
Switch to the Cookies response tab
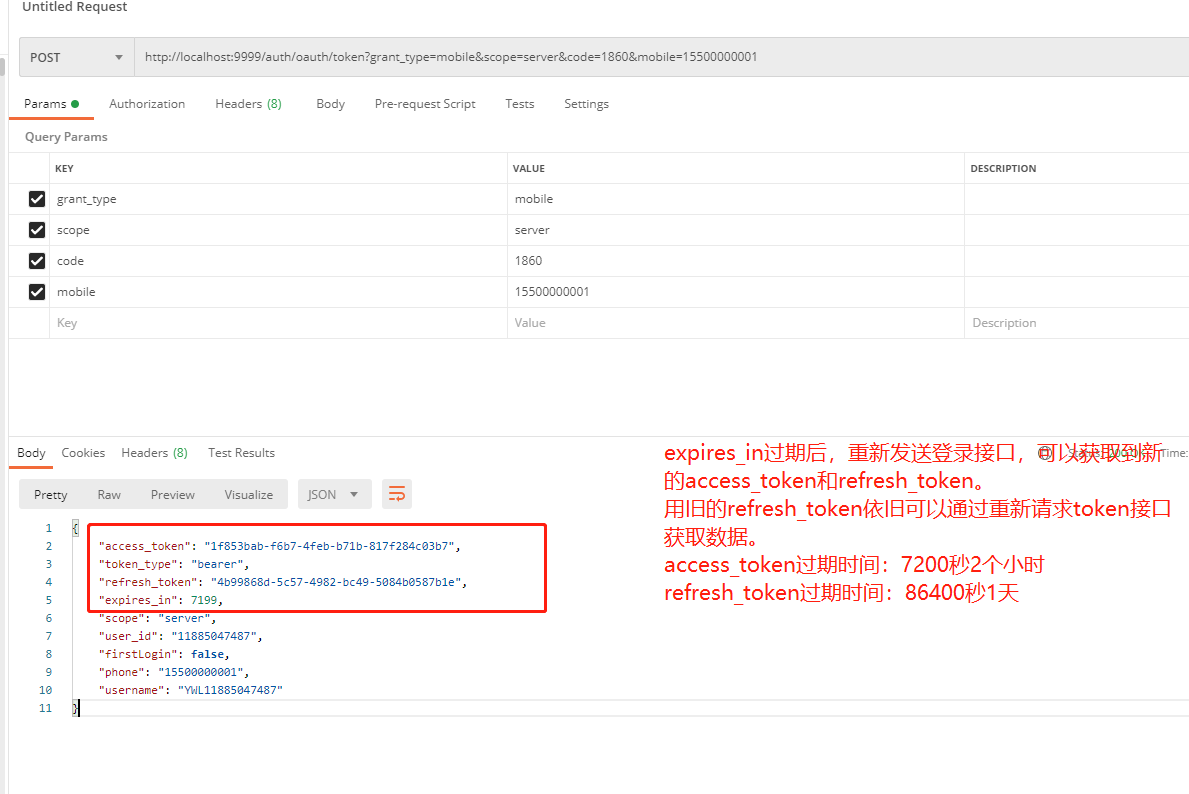[83, 452]
